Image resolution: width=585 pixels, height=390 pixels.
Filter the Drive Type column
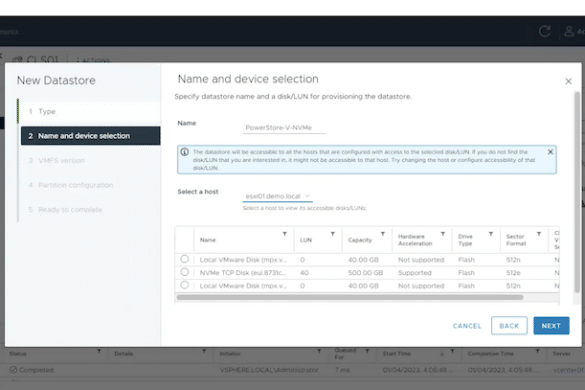click(x=491, y=234)
